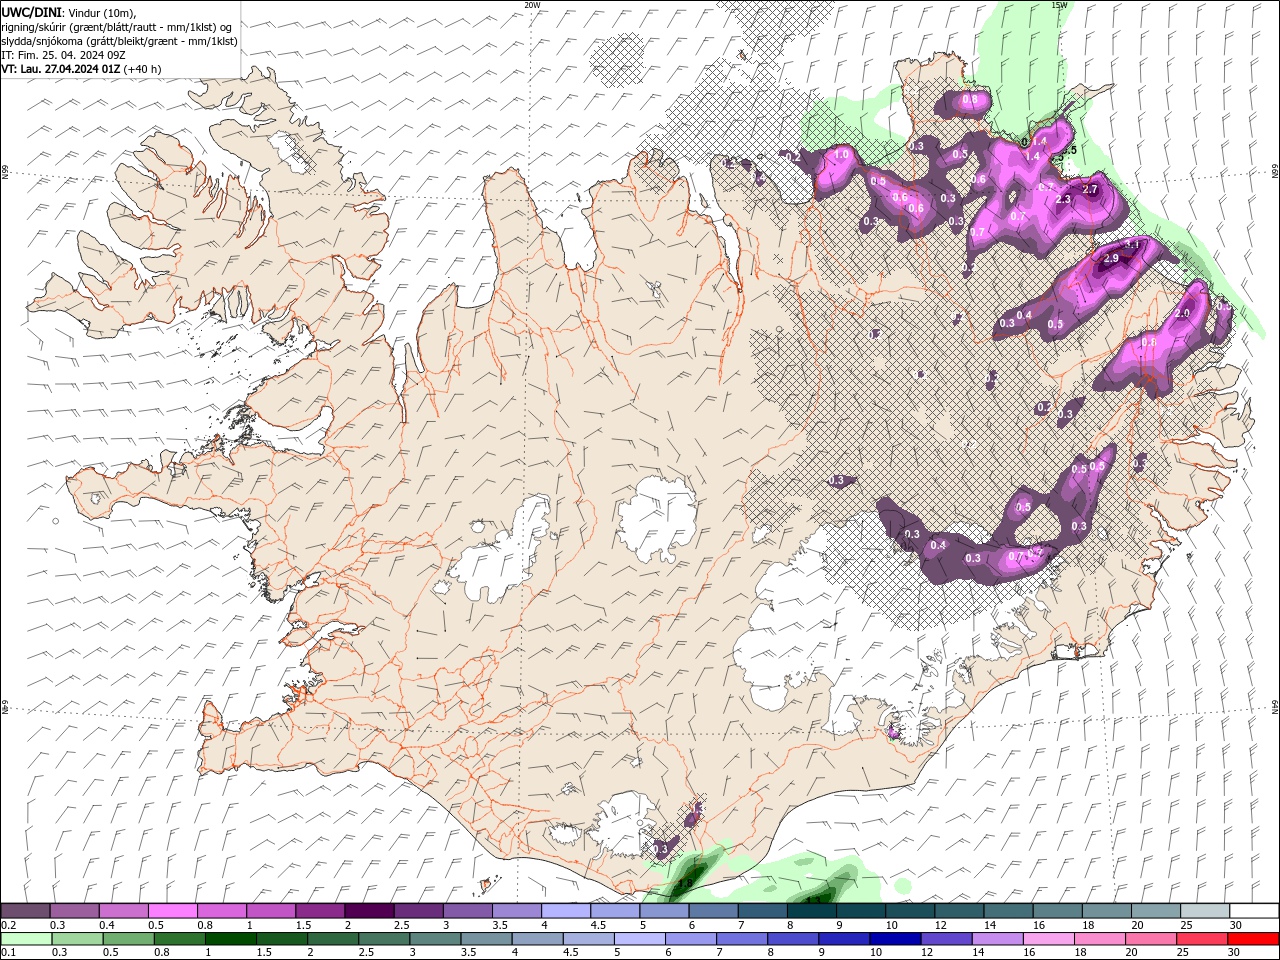Click the '15W' longitude label

[1059, 5]
